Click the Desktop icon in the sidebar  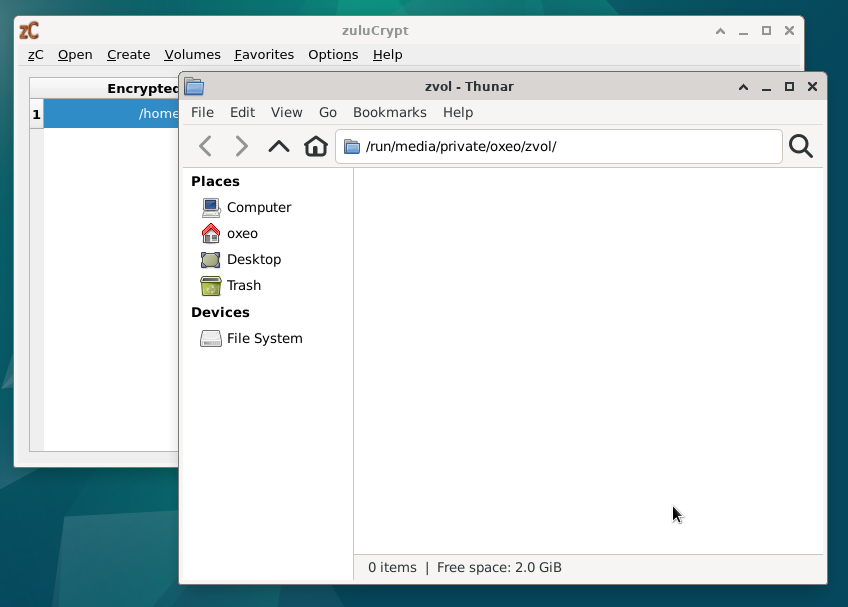tap(210, 259)
